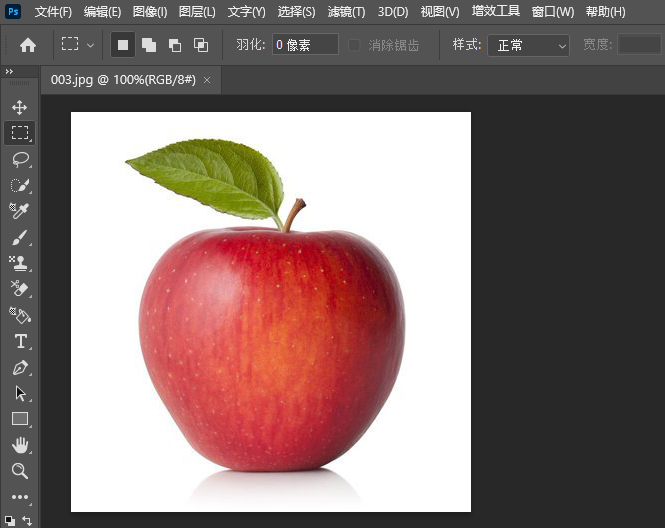
Task: Open the 滤镜(T) menu
Action: coord(346,11)
